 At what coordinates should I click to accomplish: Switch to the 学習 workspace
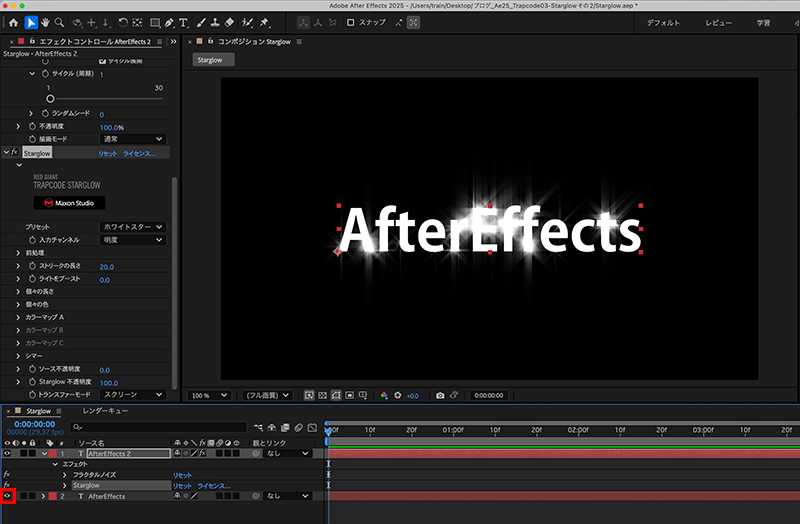(763, 23)
